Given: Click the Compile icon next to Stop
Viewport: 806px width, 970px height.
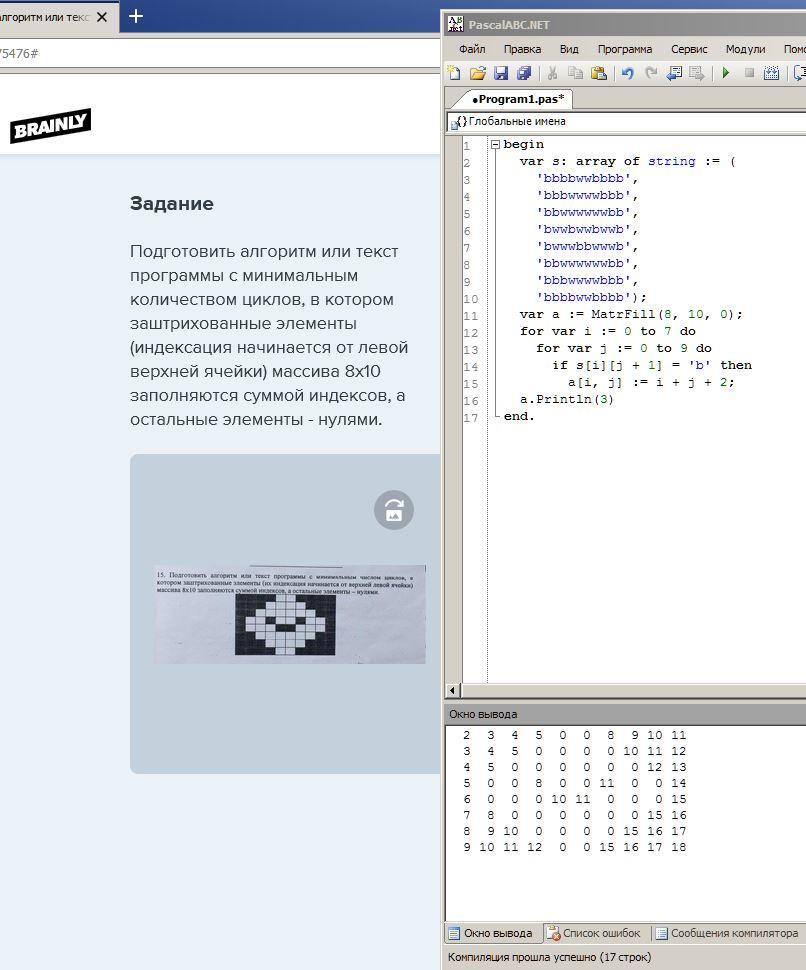Looking at the screenshot, I should pos(771,73).
